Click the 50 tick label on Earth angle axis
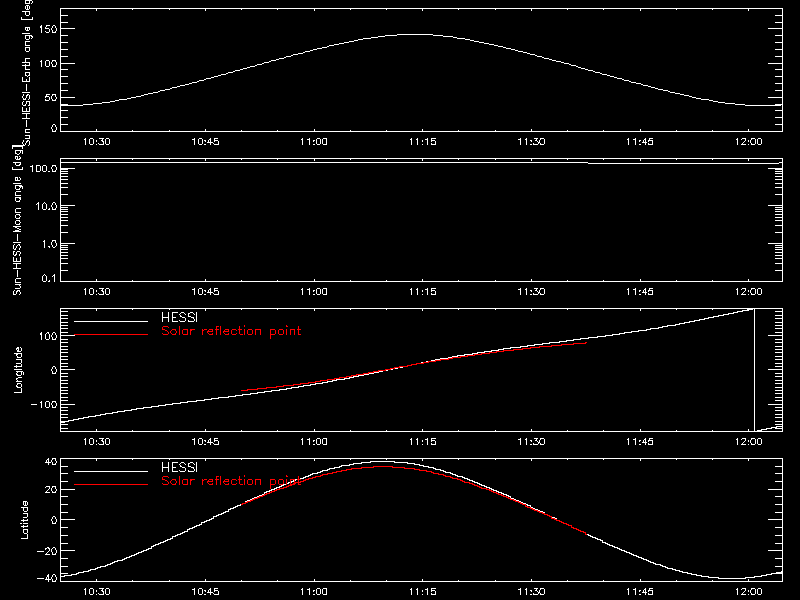800x600 pixels. (x=51, y=97)
